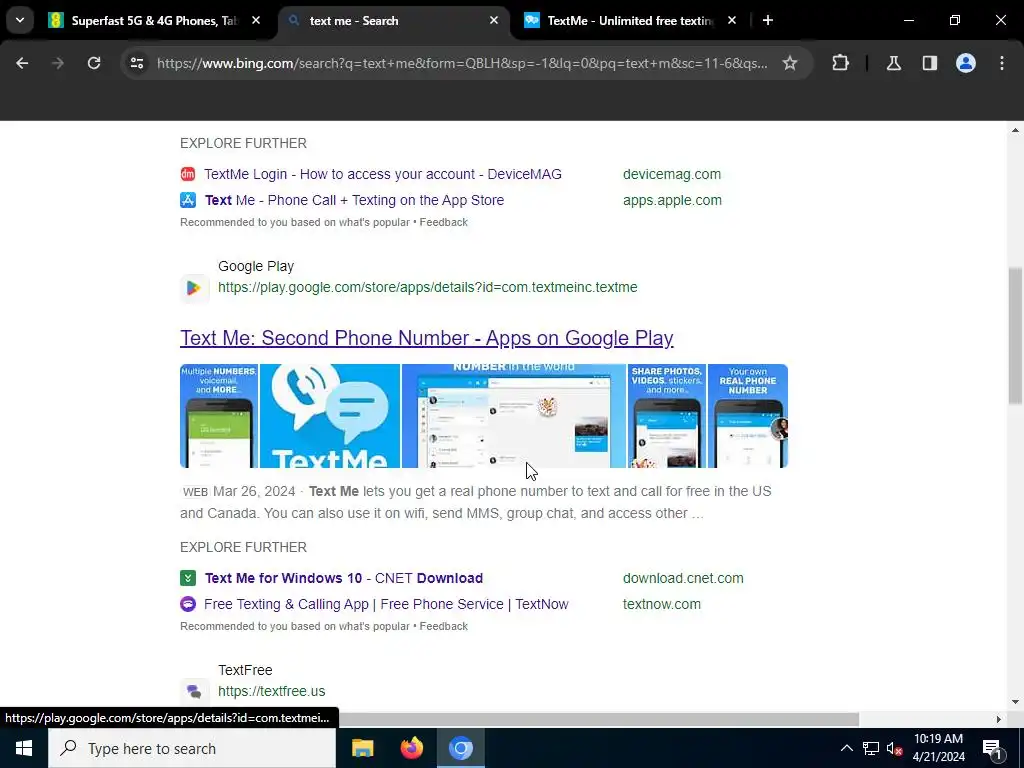Close the TextMe Unlimited free texting tab

pyautogui.click(x=732, y=20)
